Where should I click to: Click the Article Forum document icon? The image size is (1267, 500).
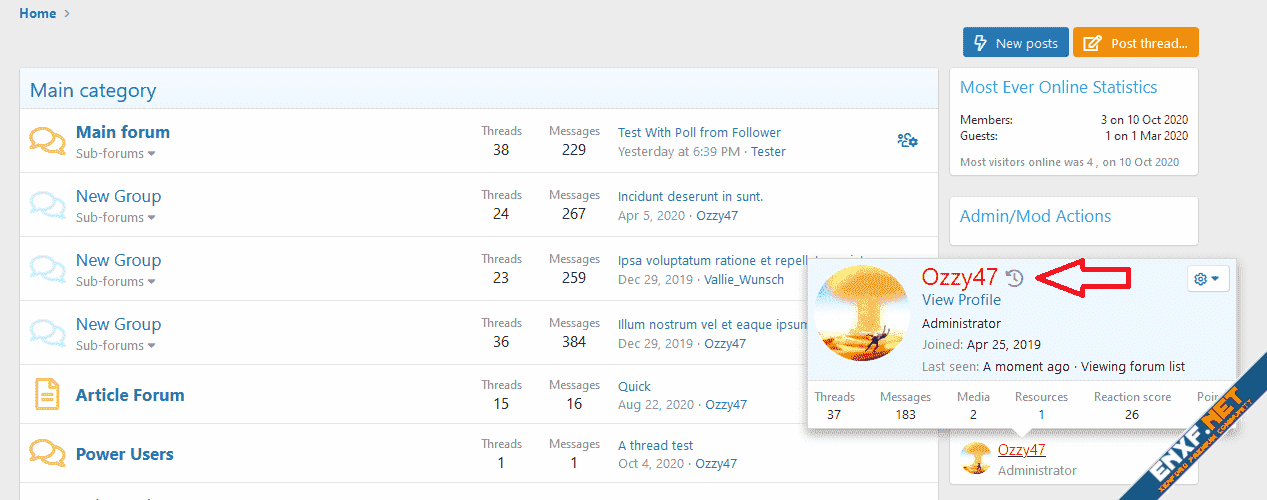47,394
